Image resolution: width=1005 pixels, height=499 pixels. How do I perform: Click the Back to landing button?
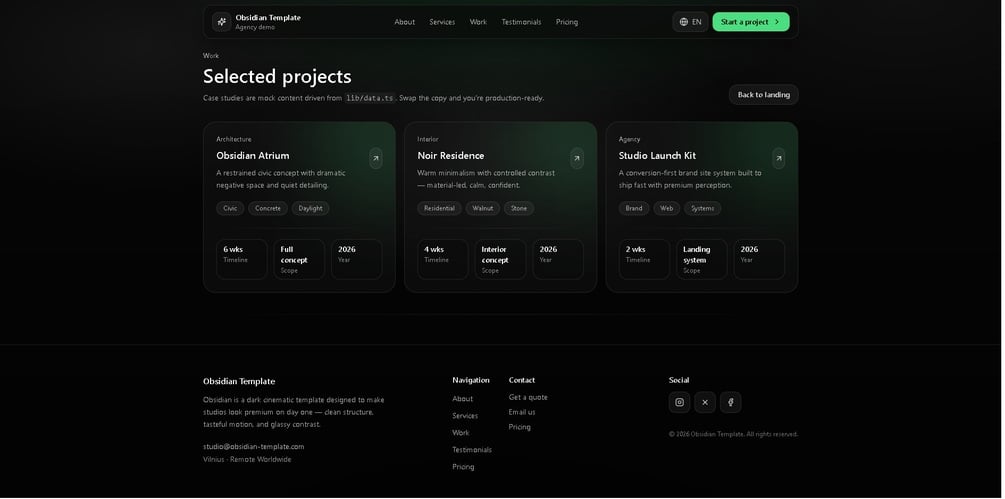763,95
